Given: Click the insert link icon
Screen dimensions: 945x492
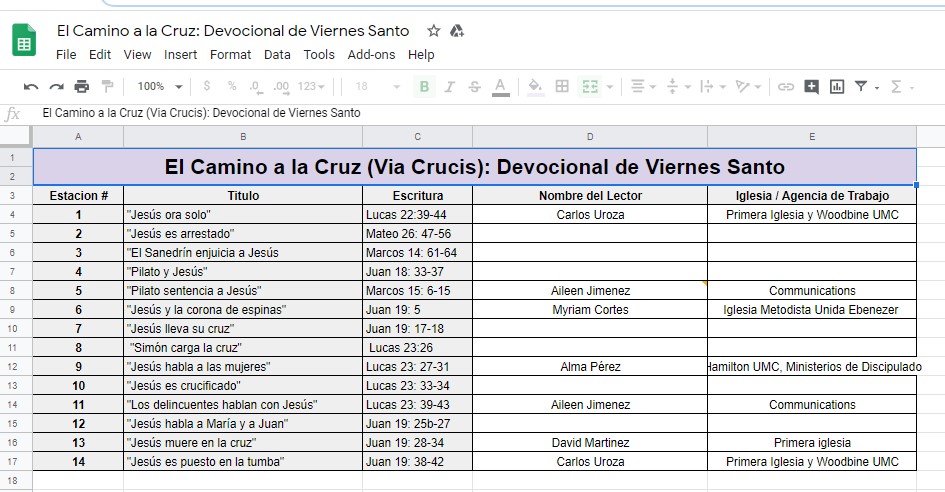Looking at the screenshot, I should coord(786,87).
